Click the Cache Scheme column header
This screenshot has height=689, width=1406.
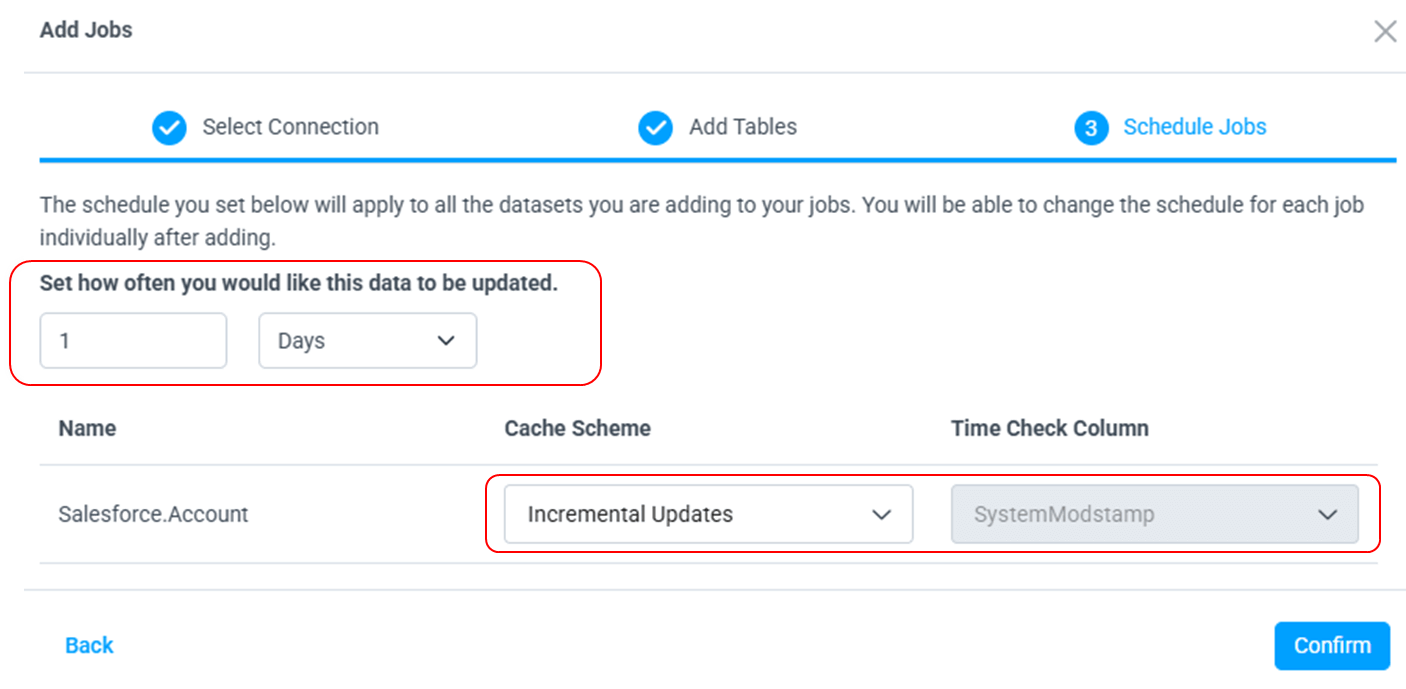click(x=577, y=428)
